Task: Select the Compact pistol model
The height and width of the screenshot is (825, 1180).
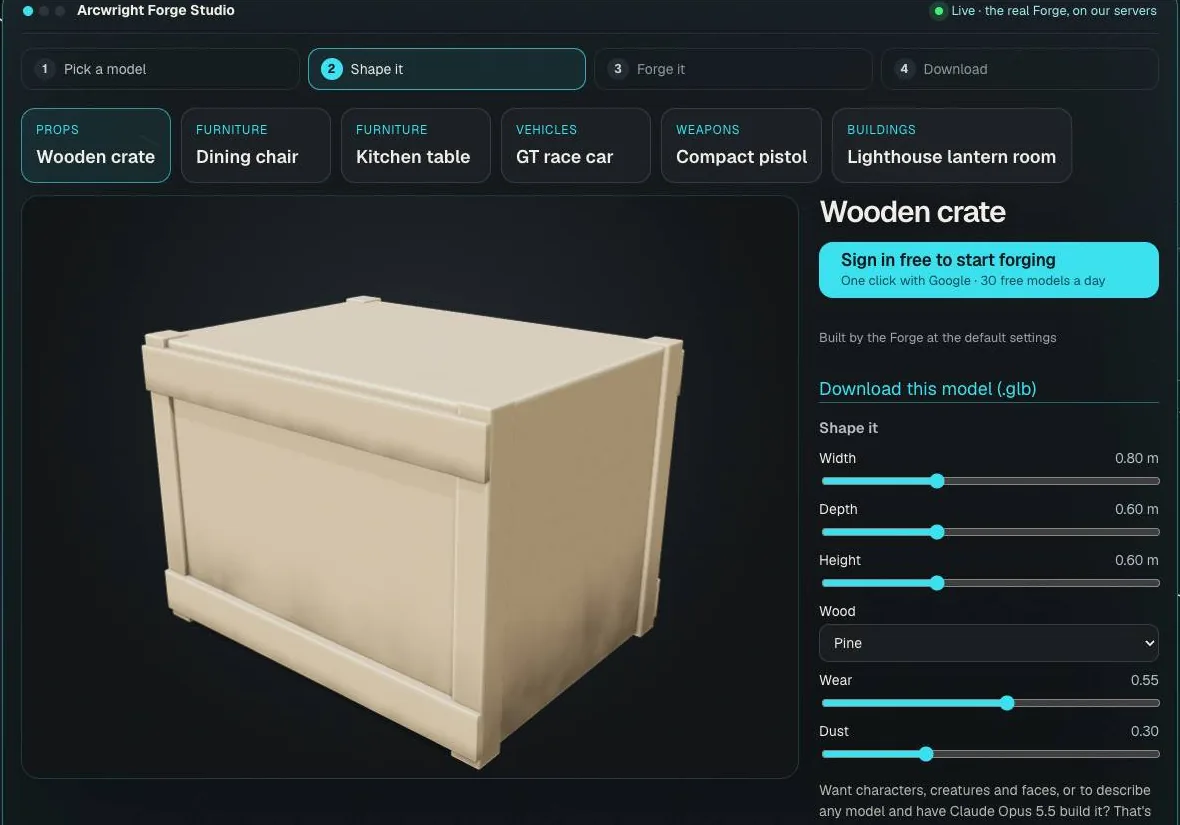Action: tap(741, 145)
